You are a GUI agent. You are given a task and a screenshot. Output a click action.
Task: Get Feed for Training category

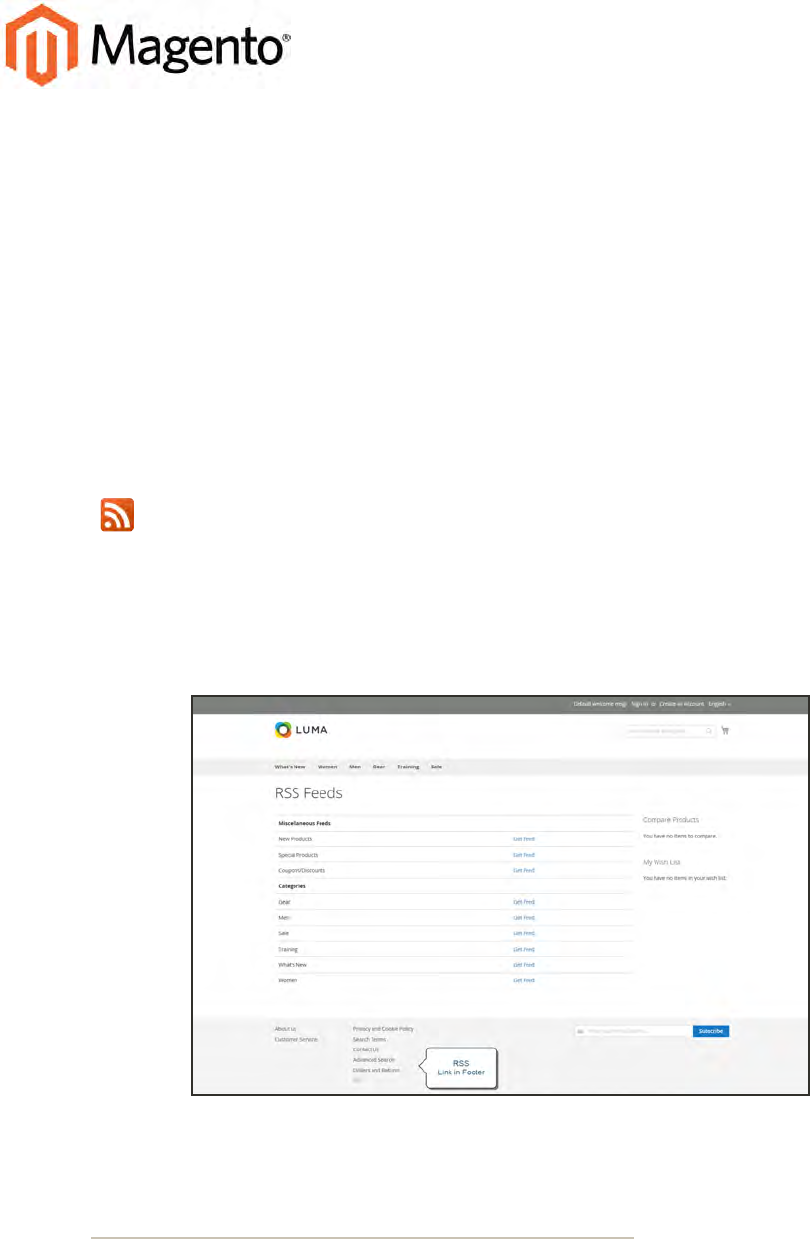click(x=524, y=949)
